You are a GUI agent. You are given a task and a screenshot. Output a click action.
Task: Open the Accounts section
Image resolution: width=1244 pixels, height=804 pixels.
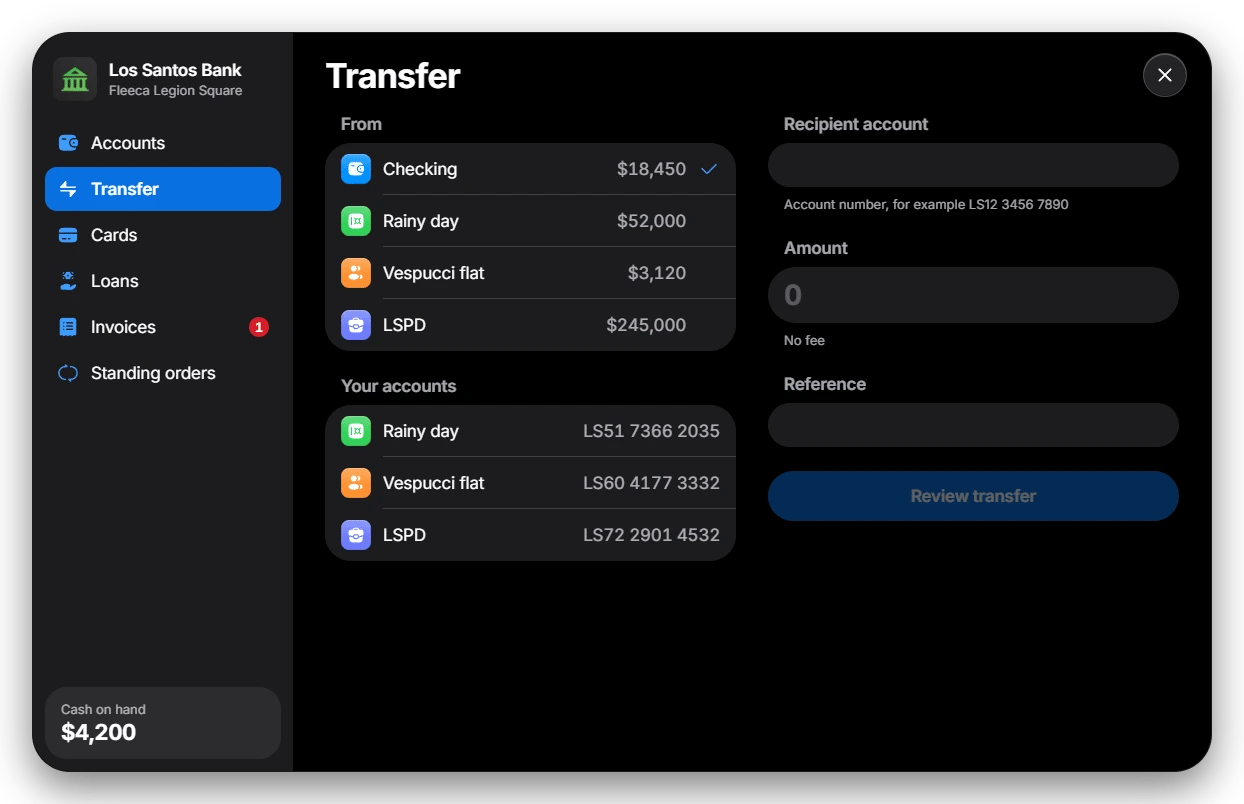coord(163,143)
